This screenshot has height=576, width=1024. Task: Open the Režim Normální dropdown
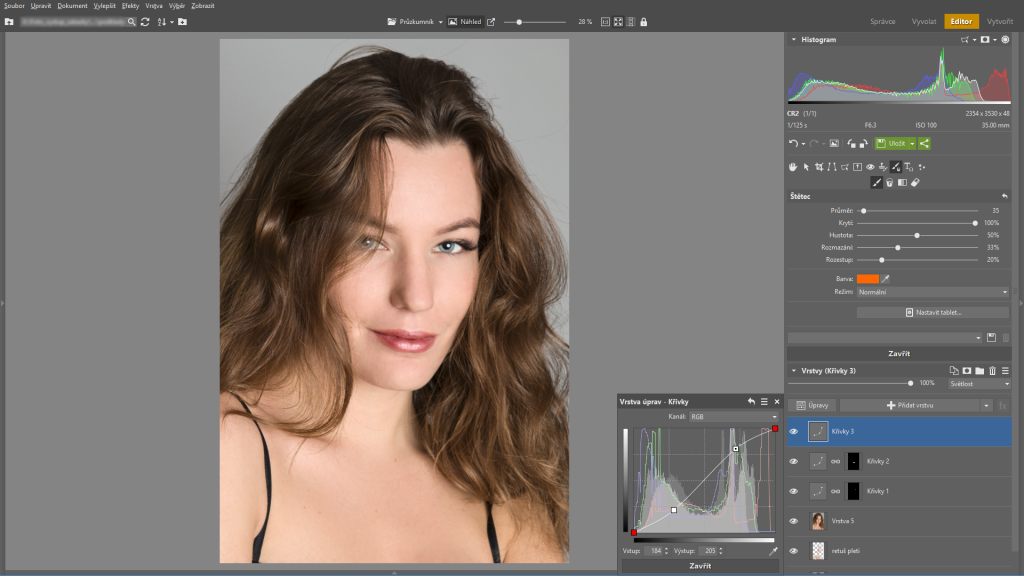pyautogui.click(x=932, y=292)
